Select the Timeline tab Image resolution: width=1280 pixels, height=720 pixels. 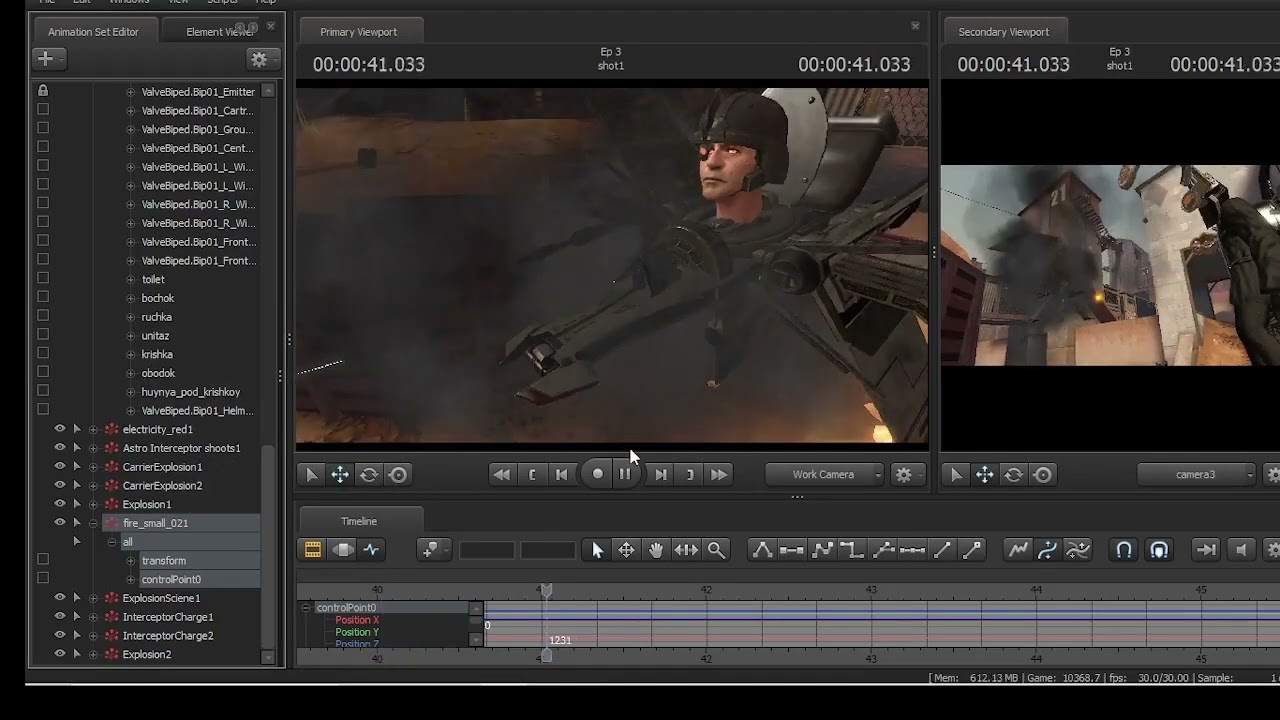[x=359, y=521]
